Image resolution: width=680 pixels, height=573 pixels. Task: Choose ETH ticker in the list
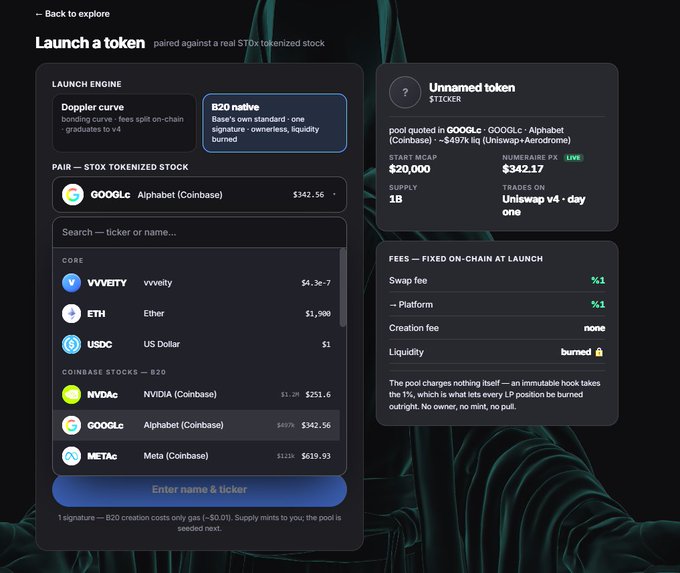coord(96,314)
